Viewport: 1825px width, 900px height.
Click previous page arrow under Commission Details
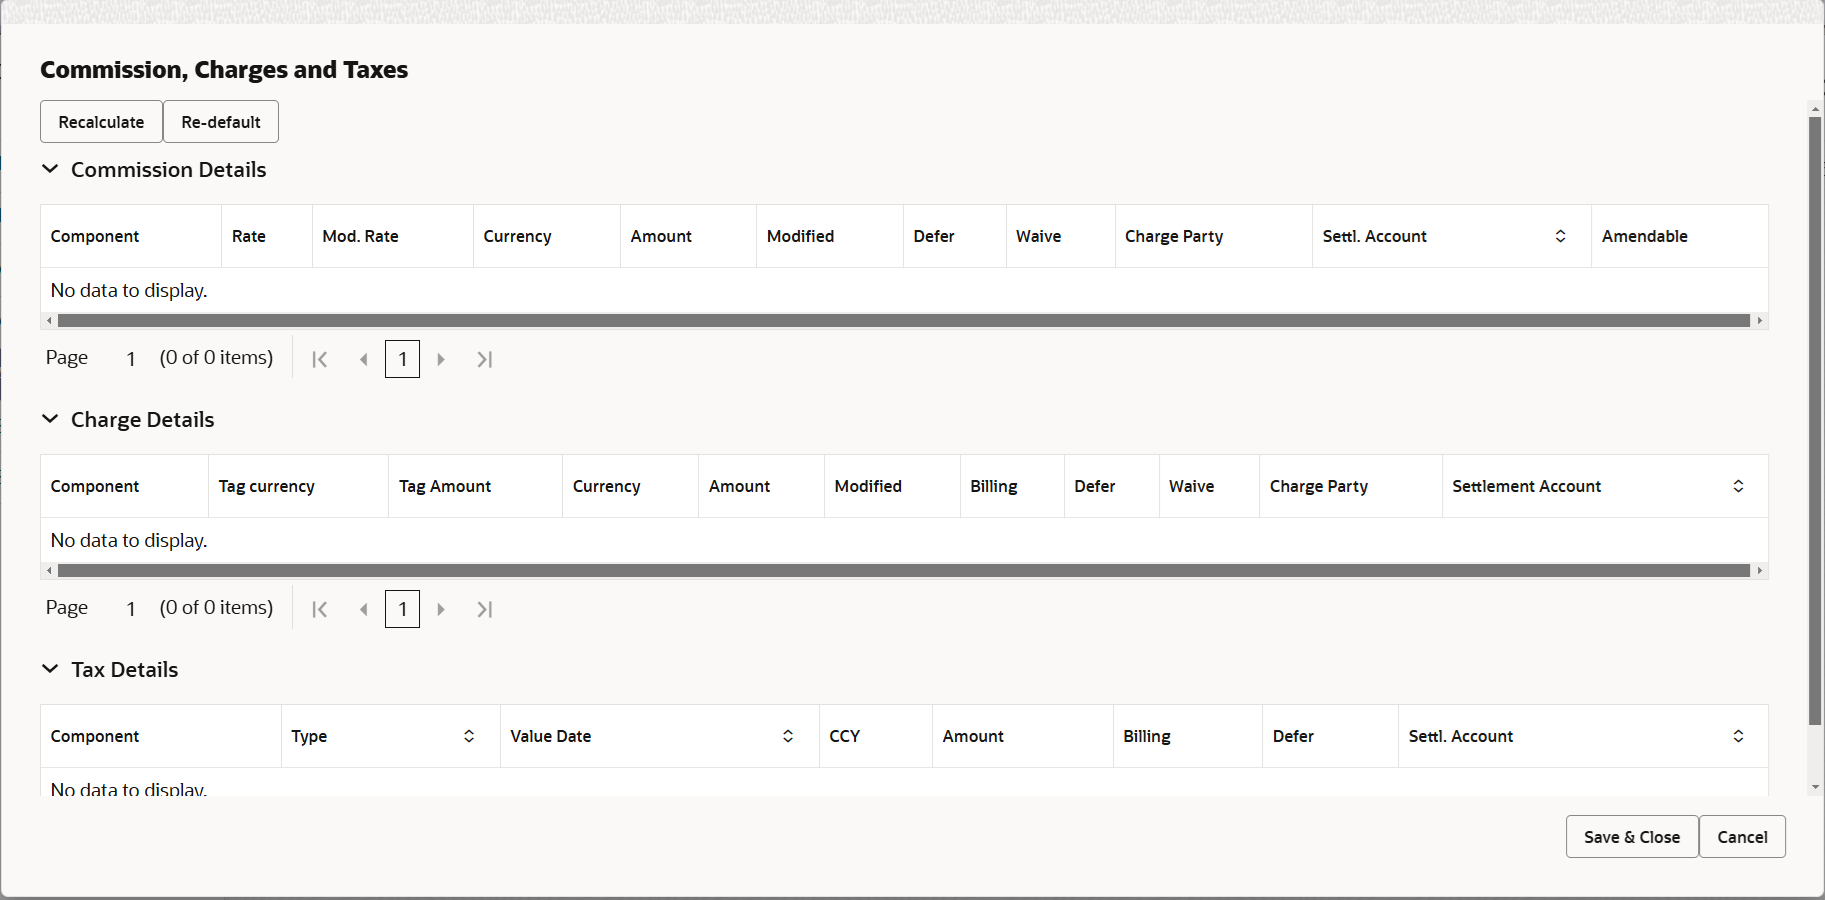tap(364, 359)
